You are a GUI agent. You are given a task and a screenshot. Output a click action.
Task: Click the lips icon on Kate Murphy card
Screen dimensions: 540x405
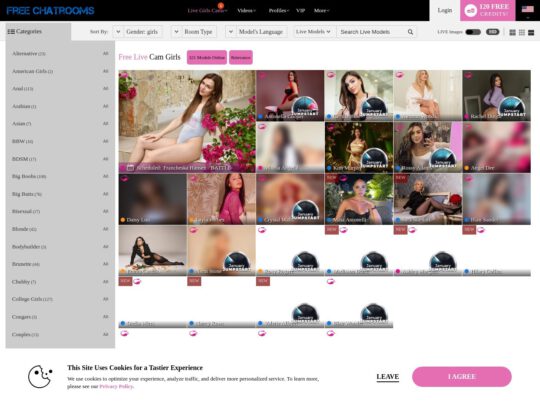click(331, 127)
